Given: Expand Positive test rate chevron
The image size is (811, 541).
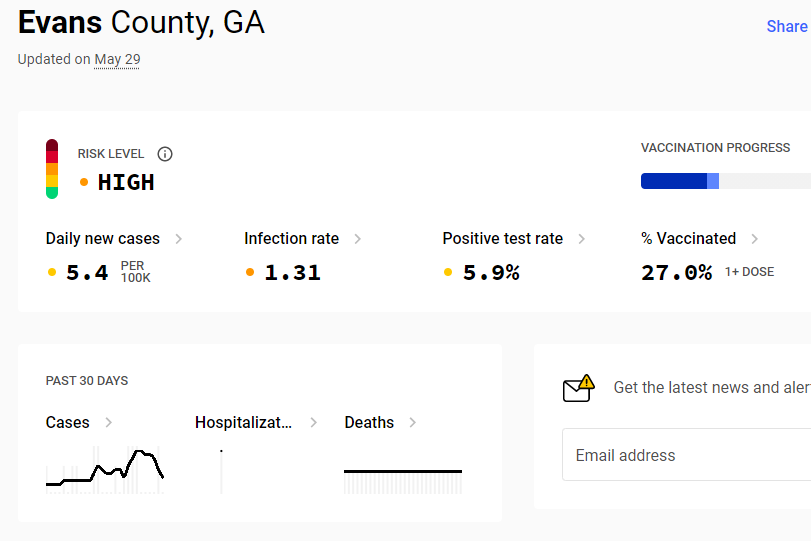Looking at the screenshot, I should 581,239.
